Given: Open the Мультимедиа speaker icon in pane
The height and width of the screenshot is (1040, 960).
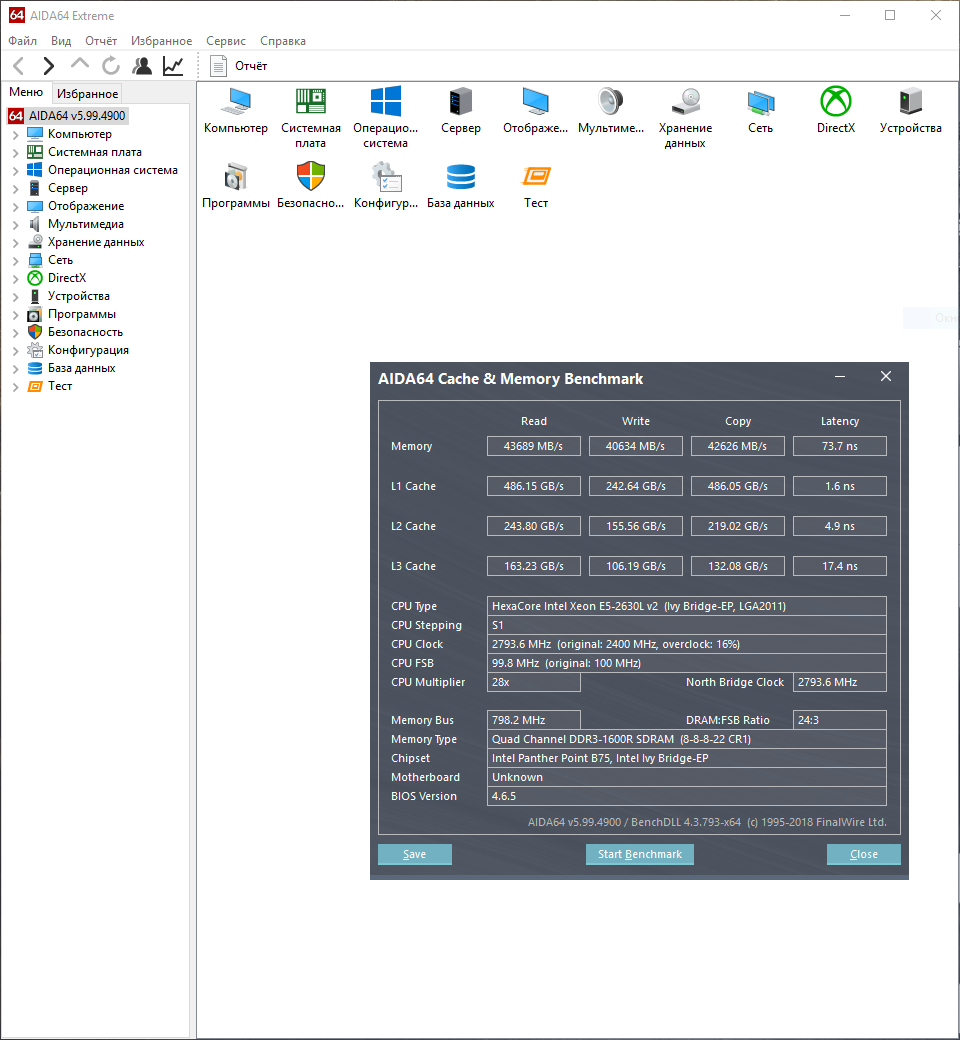Looking at the screenshot, I should 610,110.
